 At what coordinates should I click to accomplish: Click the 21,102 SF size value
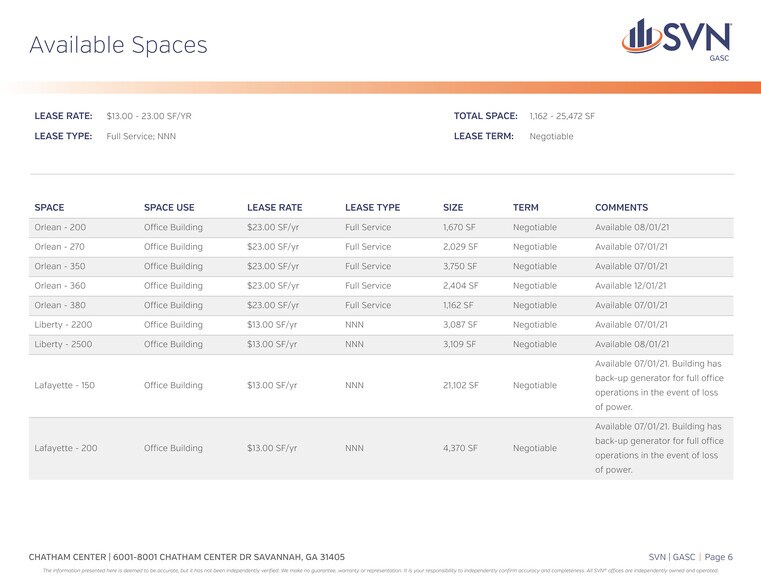pos(461,385)
